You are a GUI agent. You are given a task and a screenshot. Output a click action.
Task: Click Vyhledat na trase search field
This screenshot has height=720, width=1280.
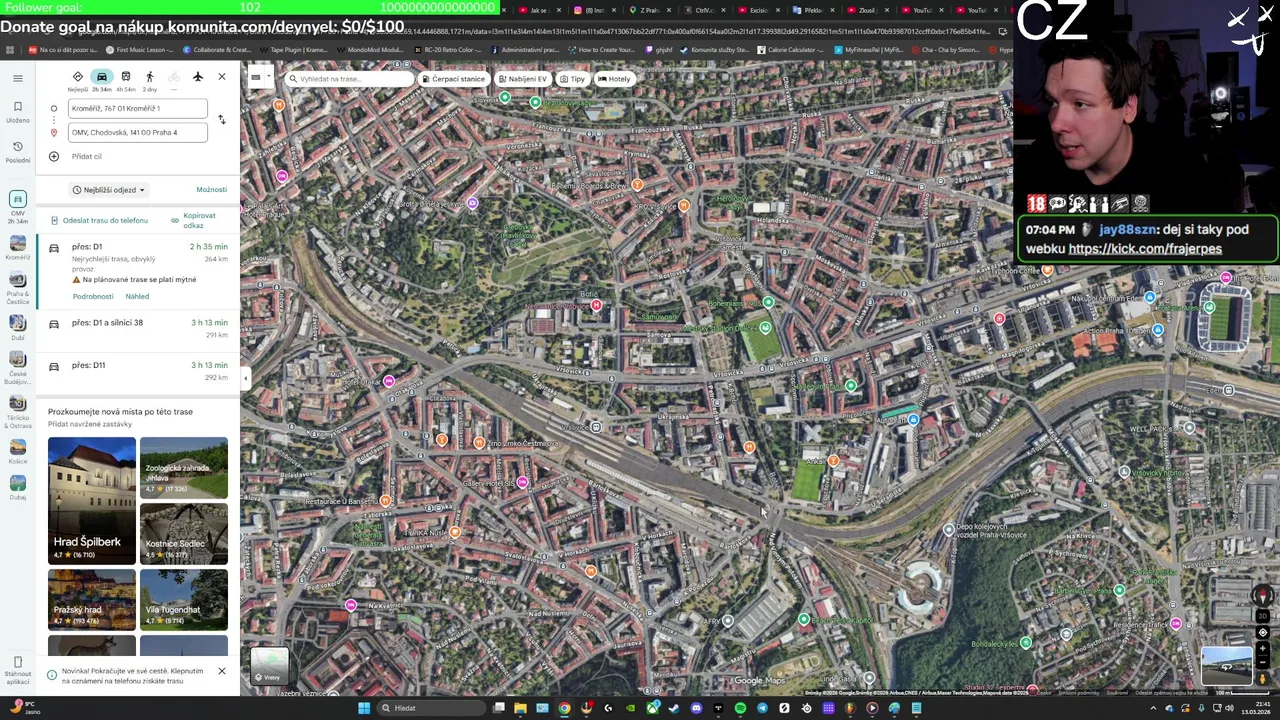350,79
